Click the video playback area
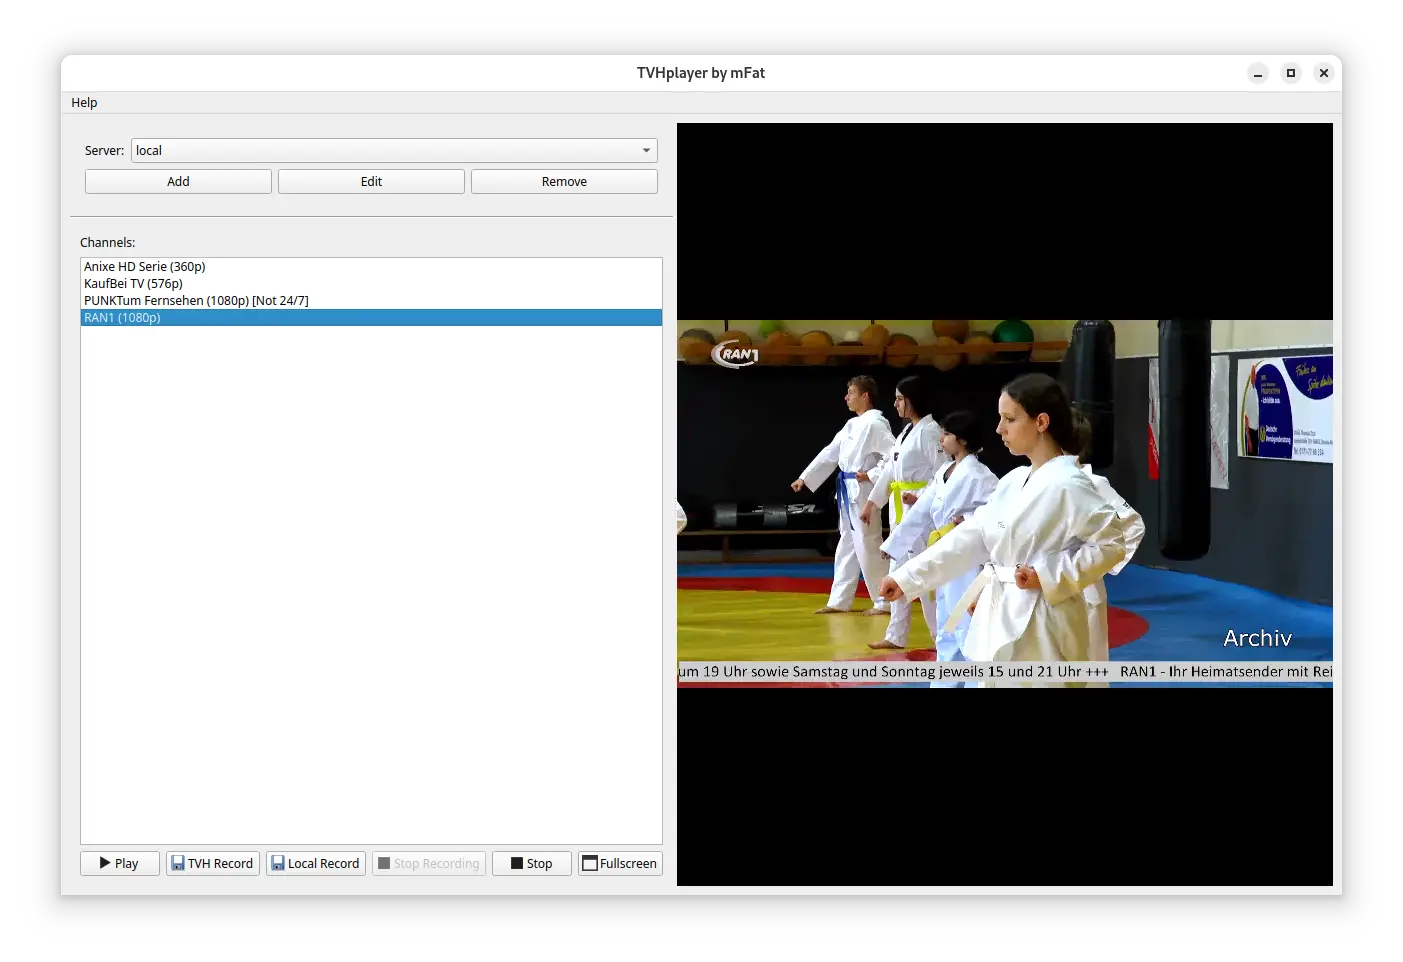The width and height of the screenshot is (1403, 962). 1005,504
